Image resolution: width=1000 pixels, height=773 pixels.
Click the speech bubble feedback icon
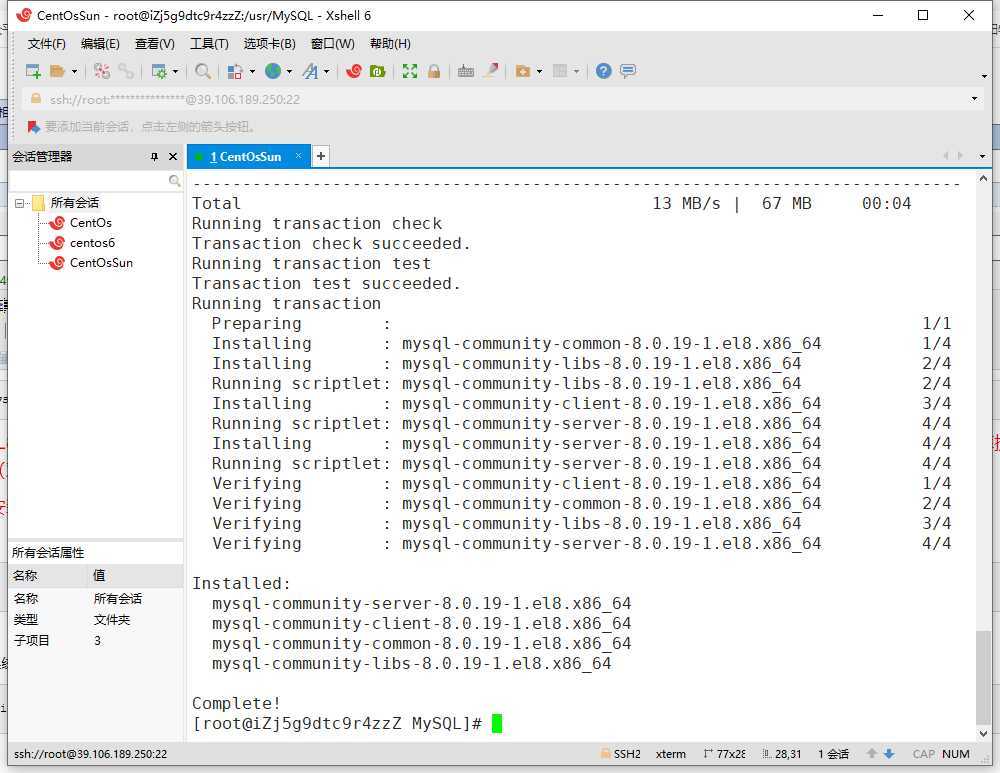628,71
